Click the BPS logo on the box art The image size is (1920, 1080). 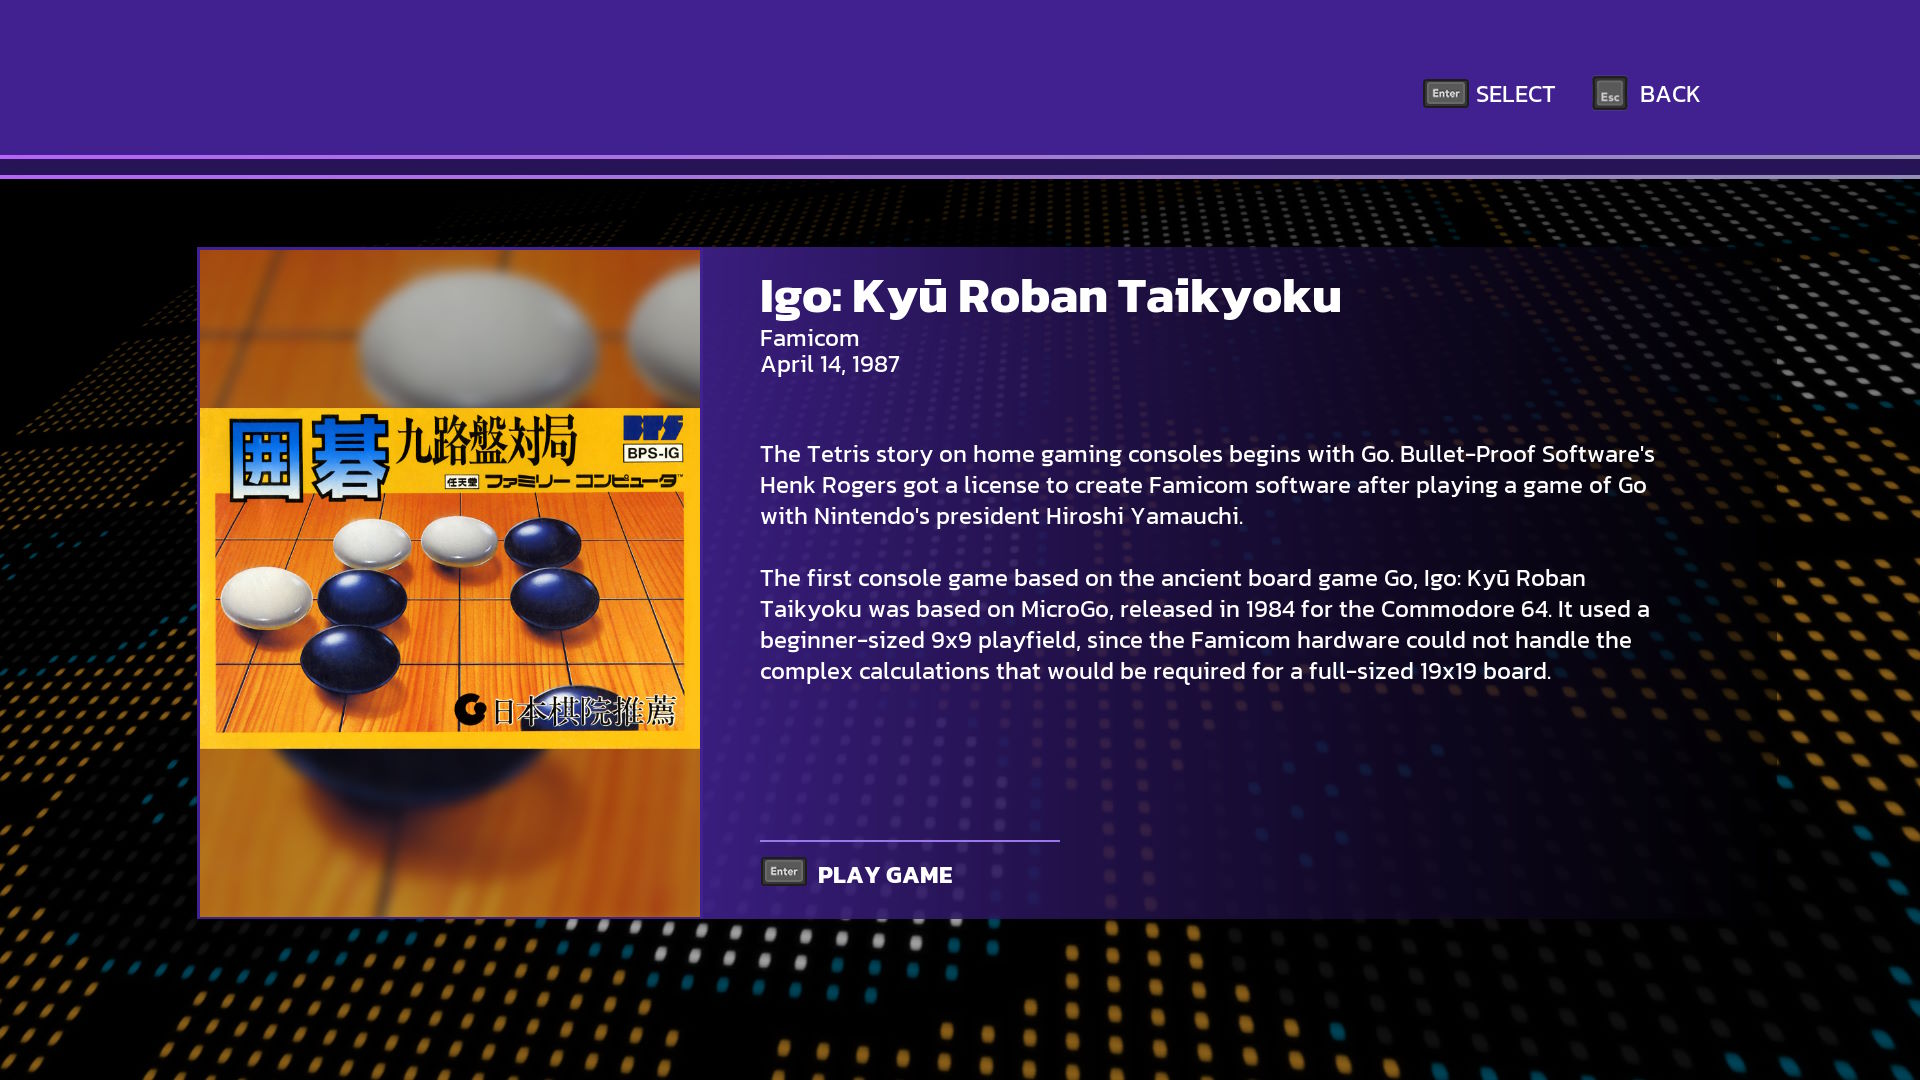[x=653, y=428]
